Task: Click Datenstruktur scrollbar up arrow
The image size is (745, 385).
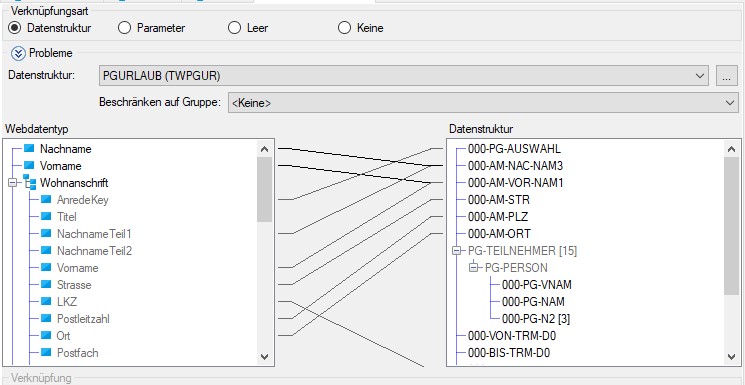Action: point(732,149)
